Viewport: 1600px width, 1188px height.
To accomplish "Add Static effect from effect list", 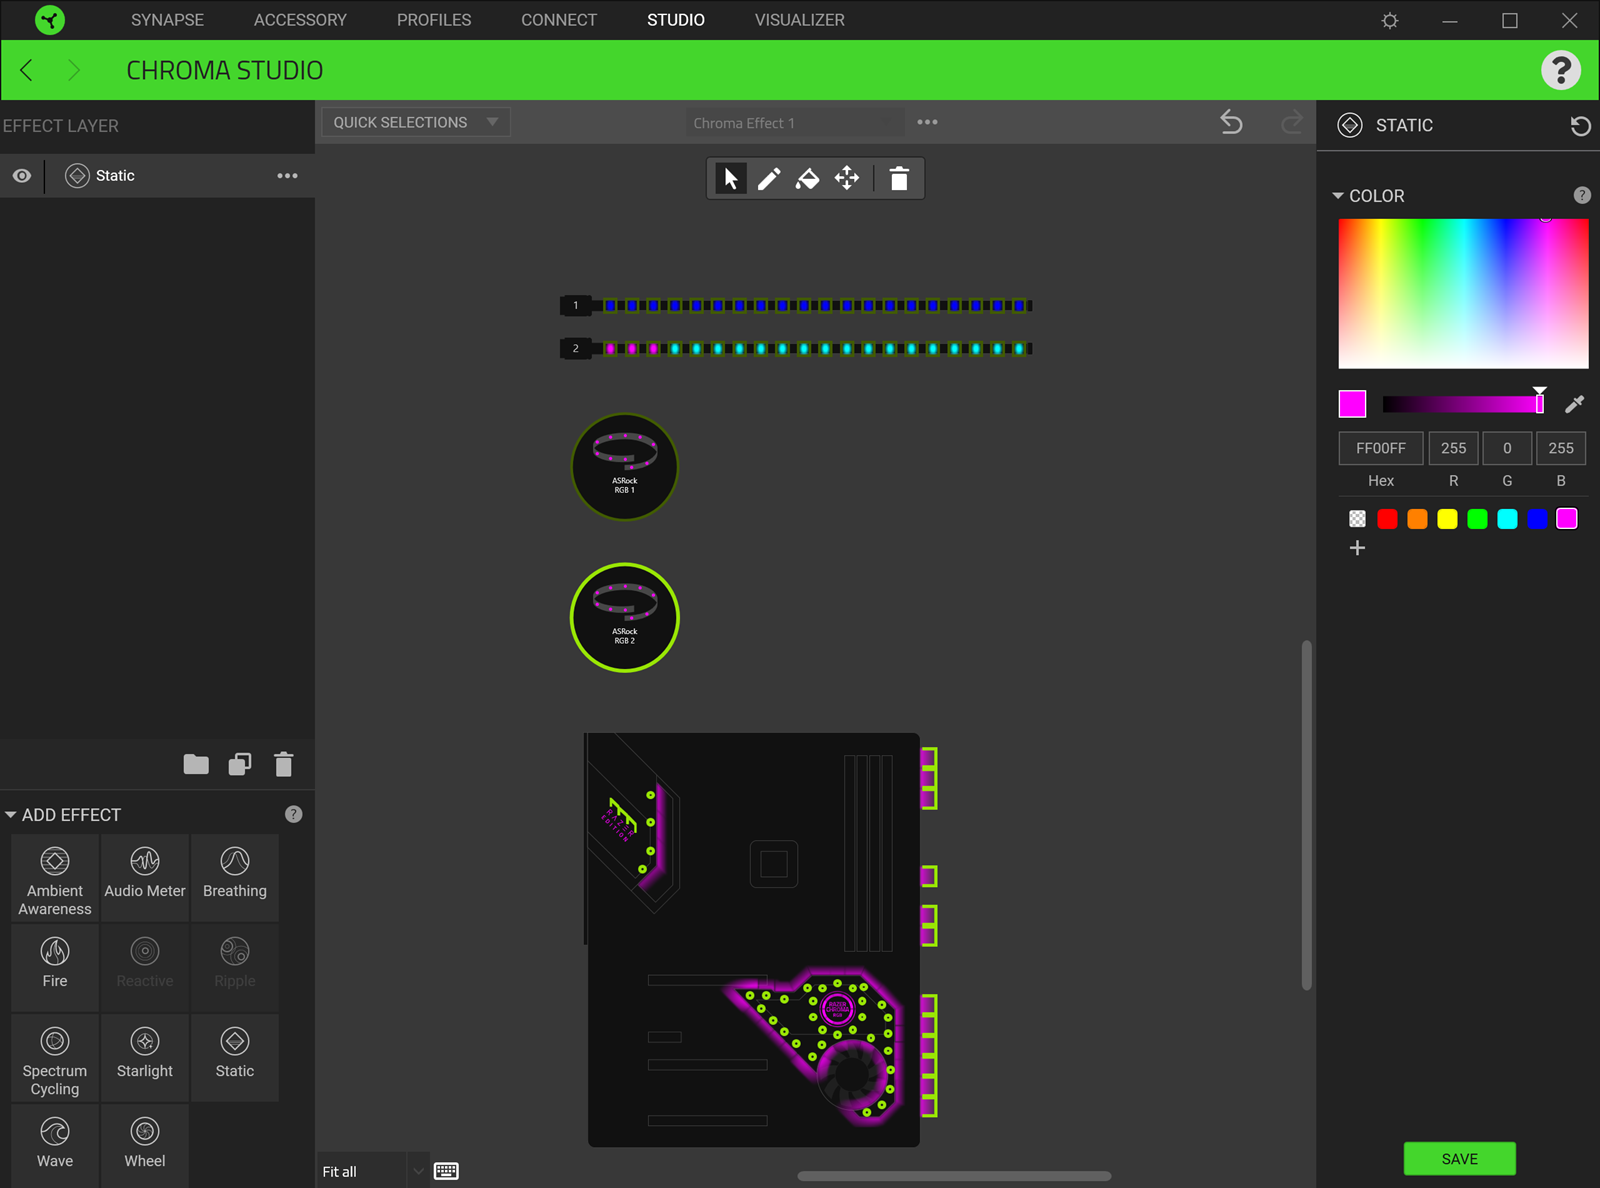I will click(x=235, y=1058).
